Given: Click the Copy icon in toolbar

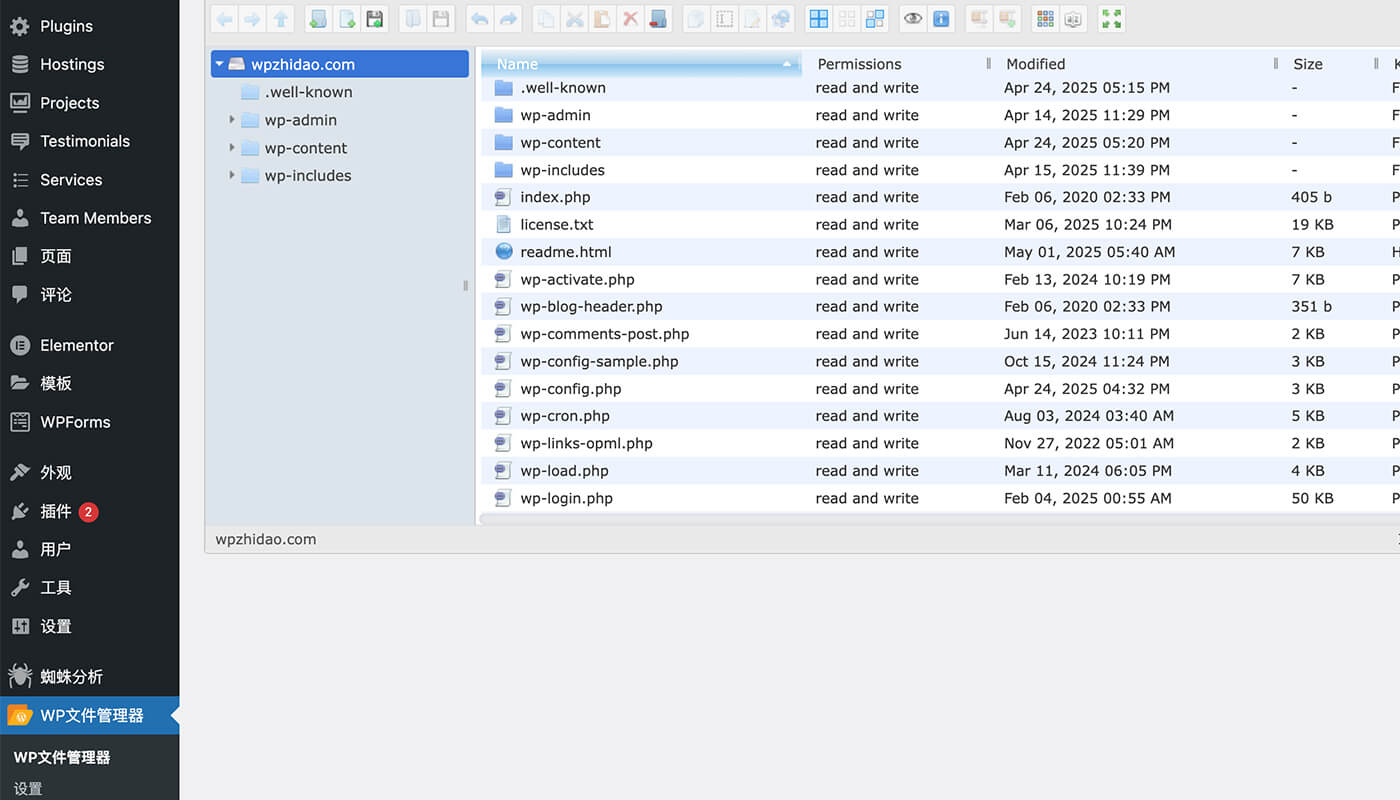Looking at the screenshot, I should pos(546,18).
